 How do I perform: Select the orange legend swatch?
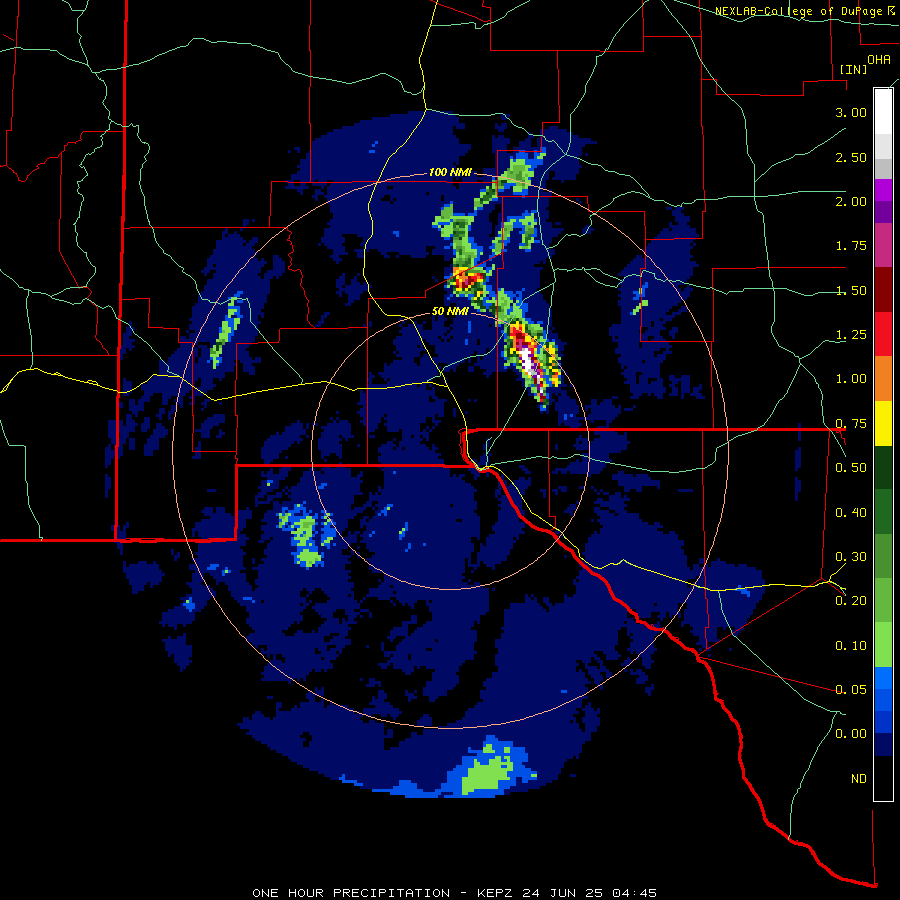[883, 379]
